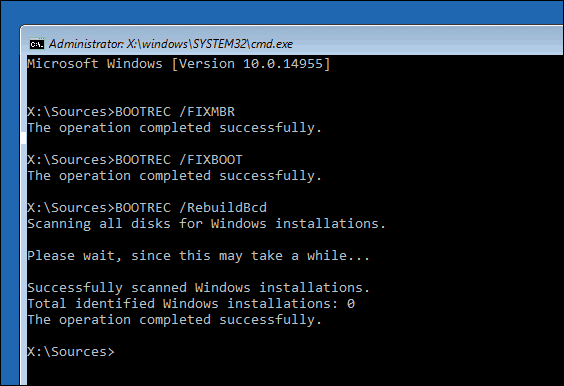
Task: Click the final 'operation completed successfully' message
Action: (174, 320)
